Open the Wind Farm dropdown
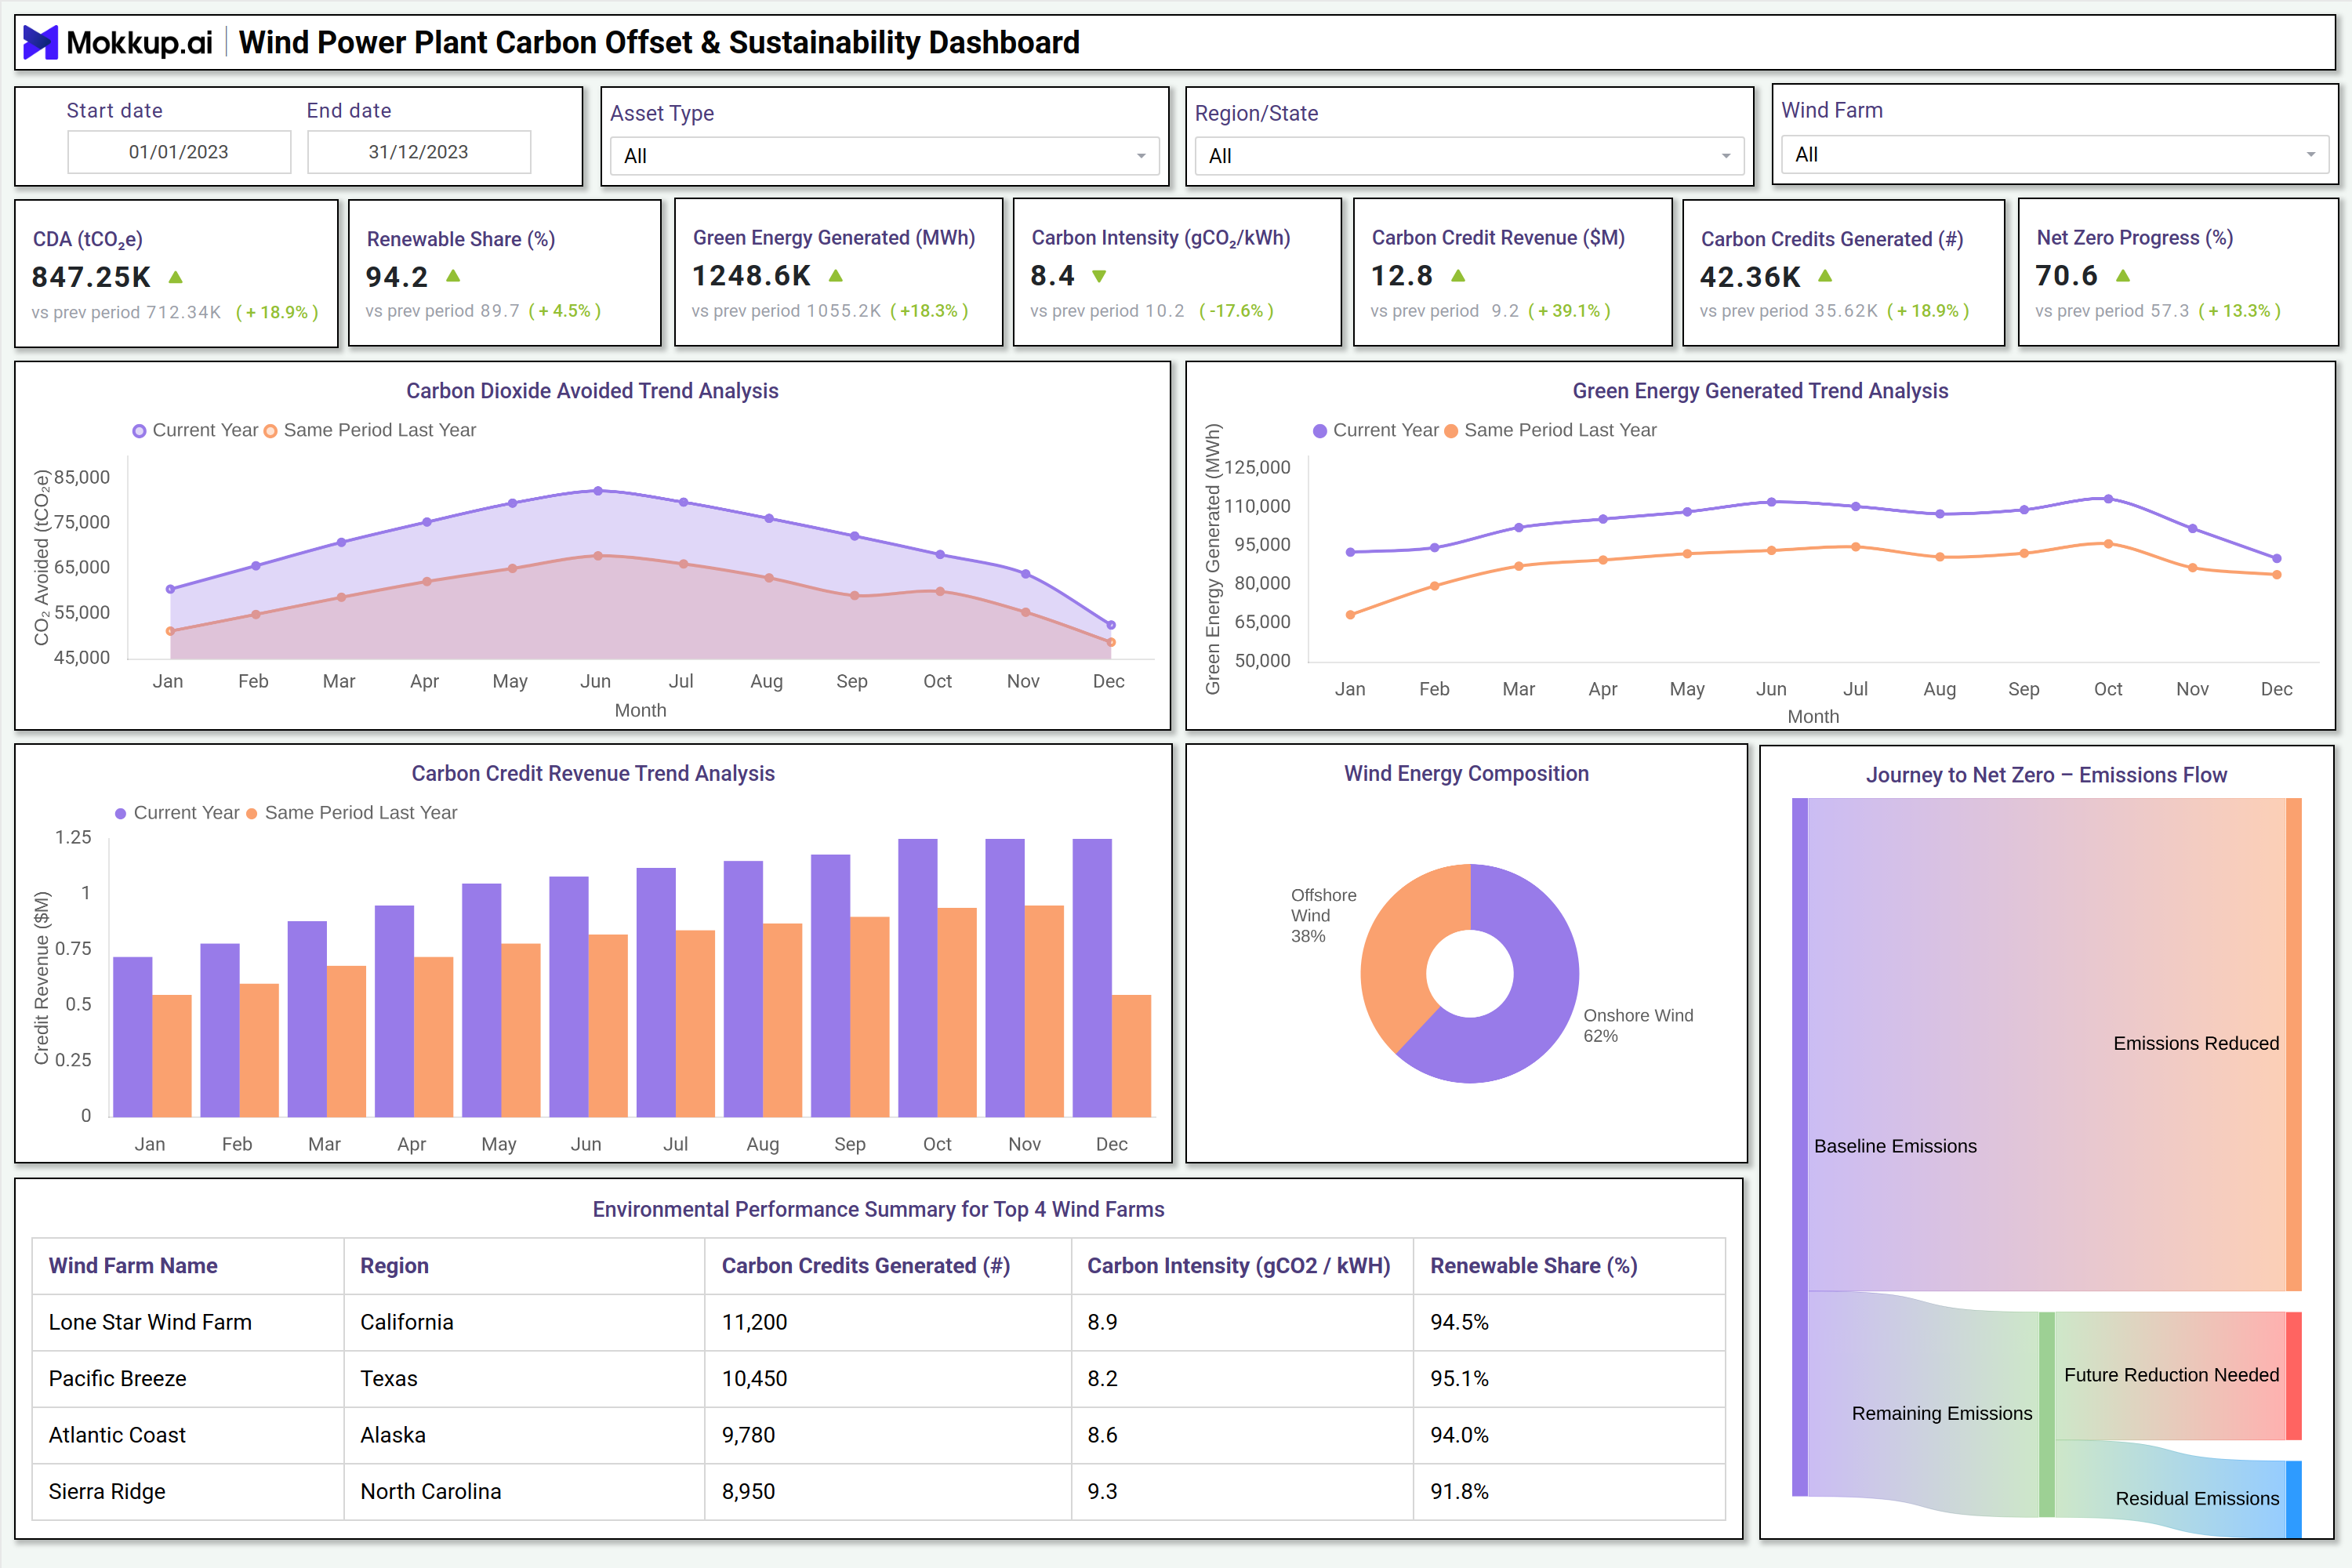Screen dimensions: 2352x1568 pyautogui.click(x=2055, y=155)
